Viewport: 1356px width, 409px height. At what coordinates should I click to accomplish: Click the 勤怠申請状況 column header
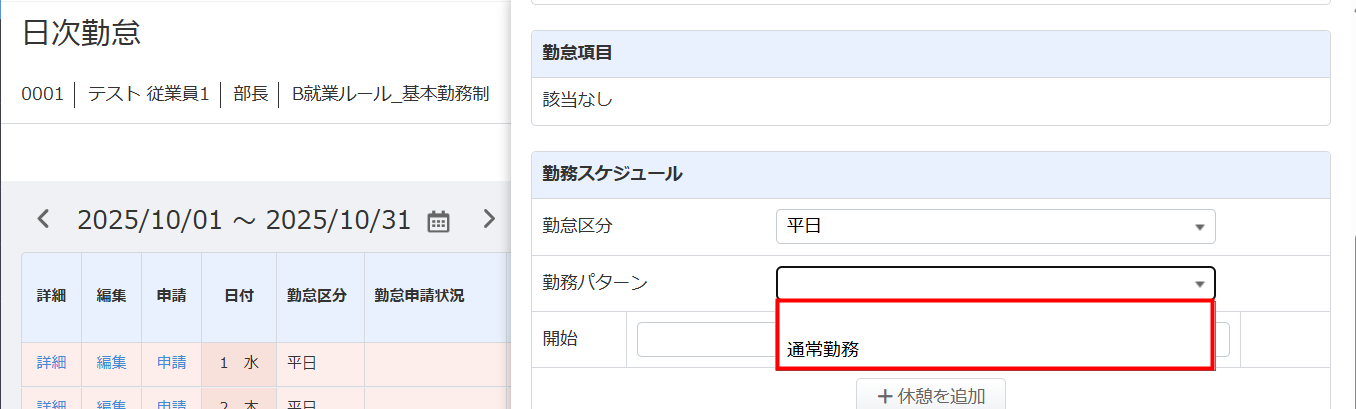click(419, 295)
